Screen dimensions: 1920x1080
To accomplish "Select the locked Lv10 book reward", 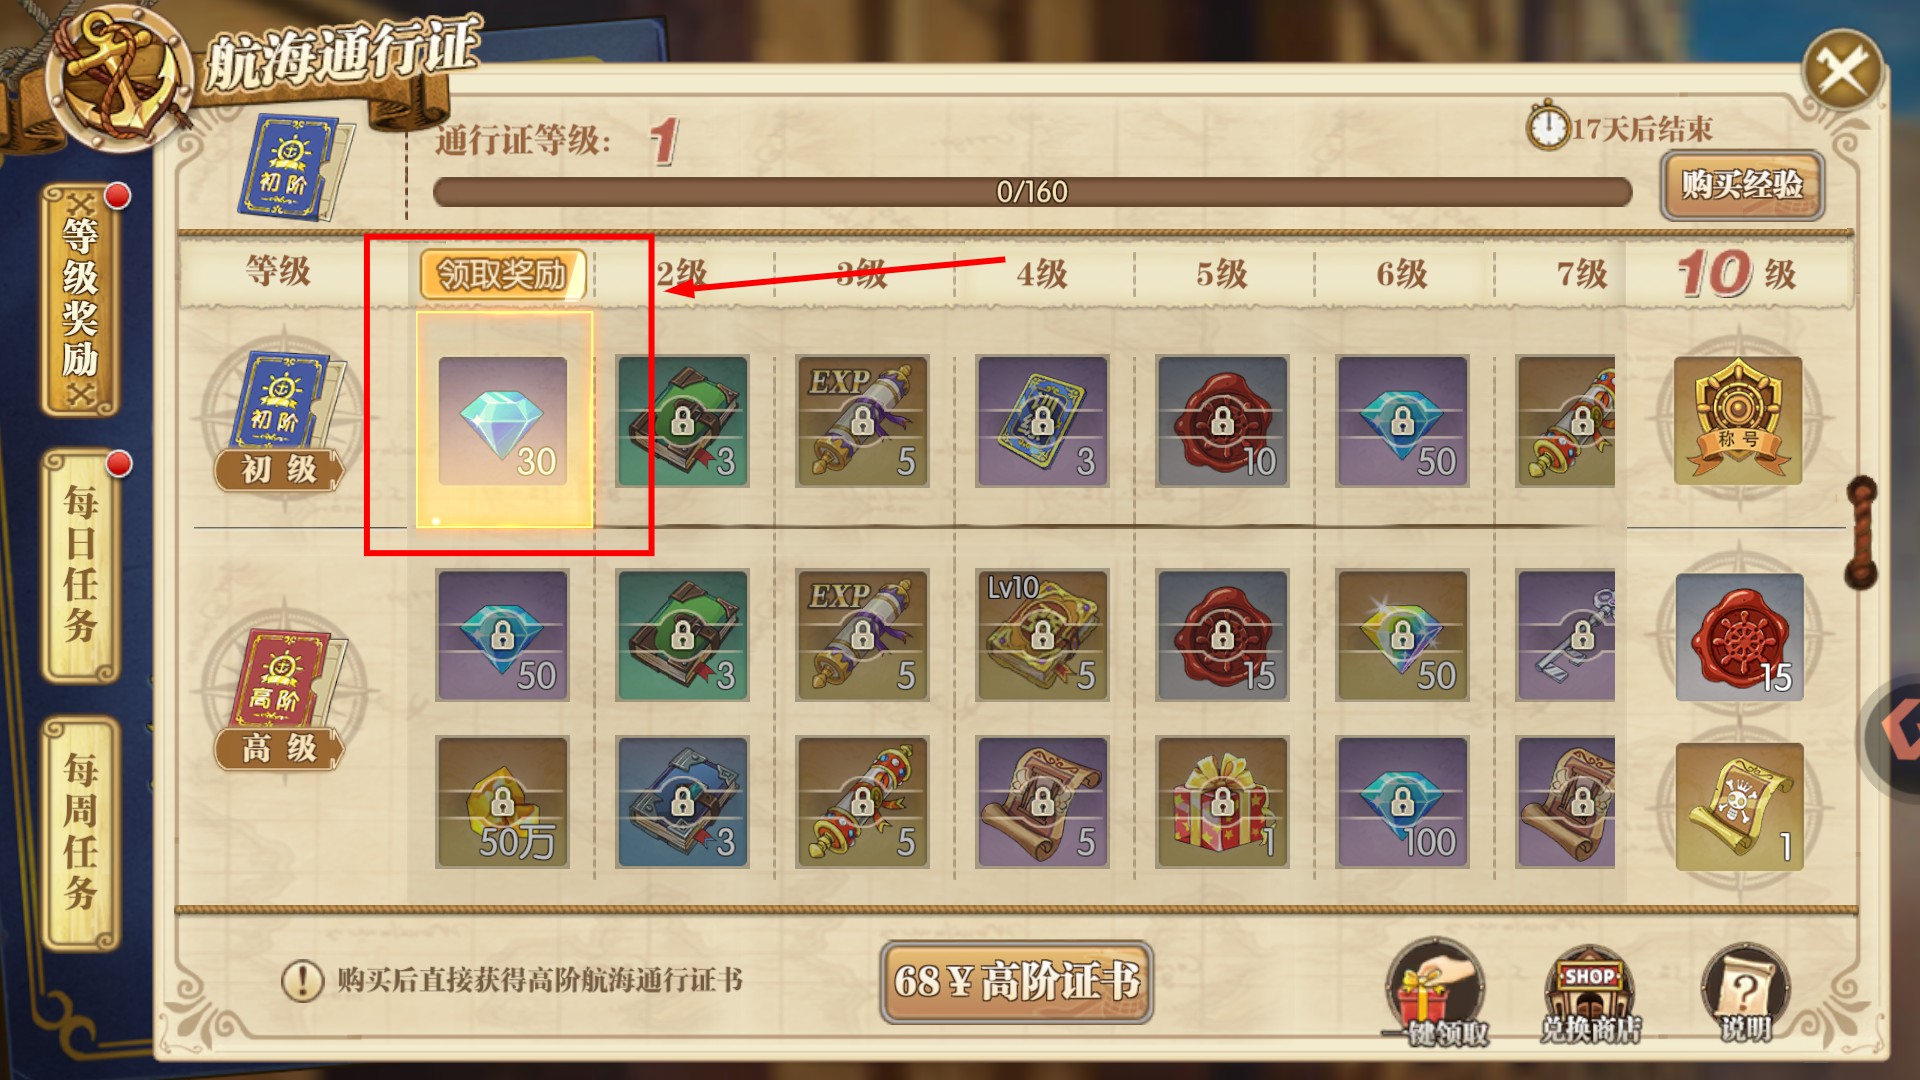I will [x=1042, y=635].
